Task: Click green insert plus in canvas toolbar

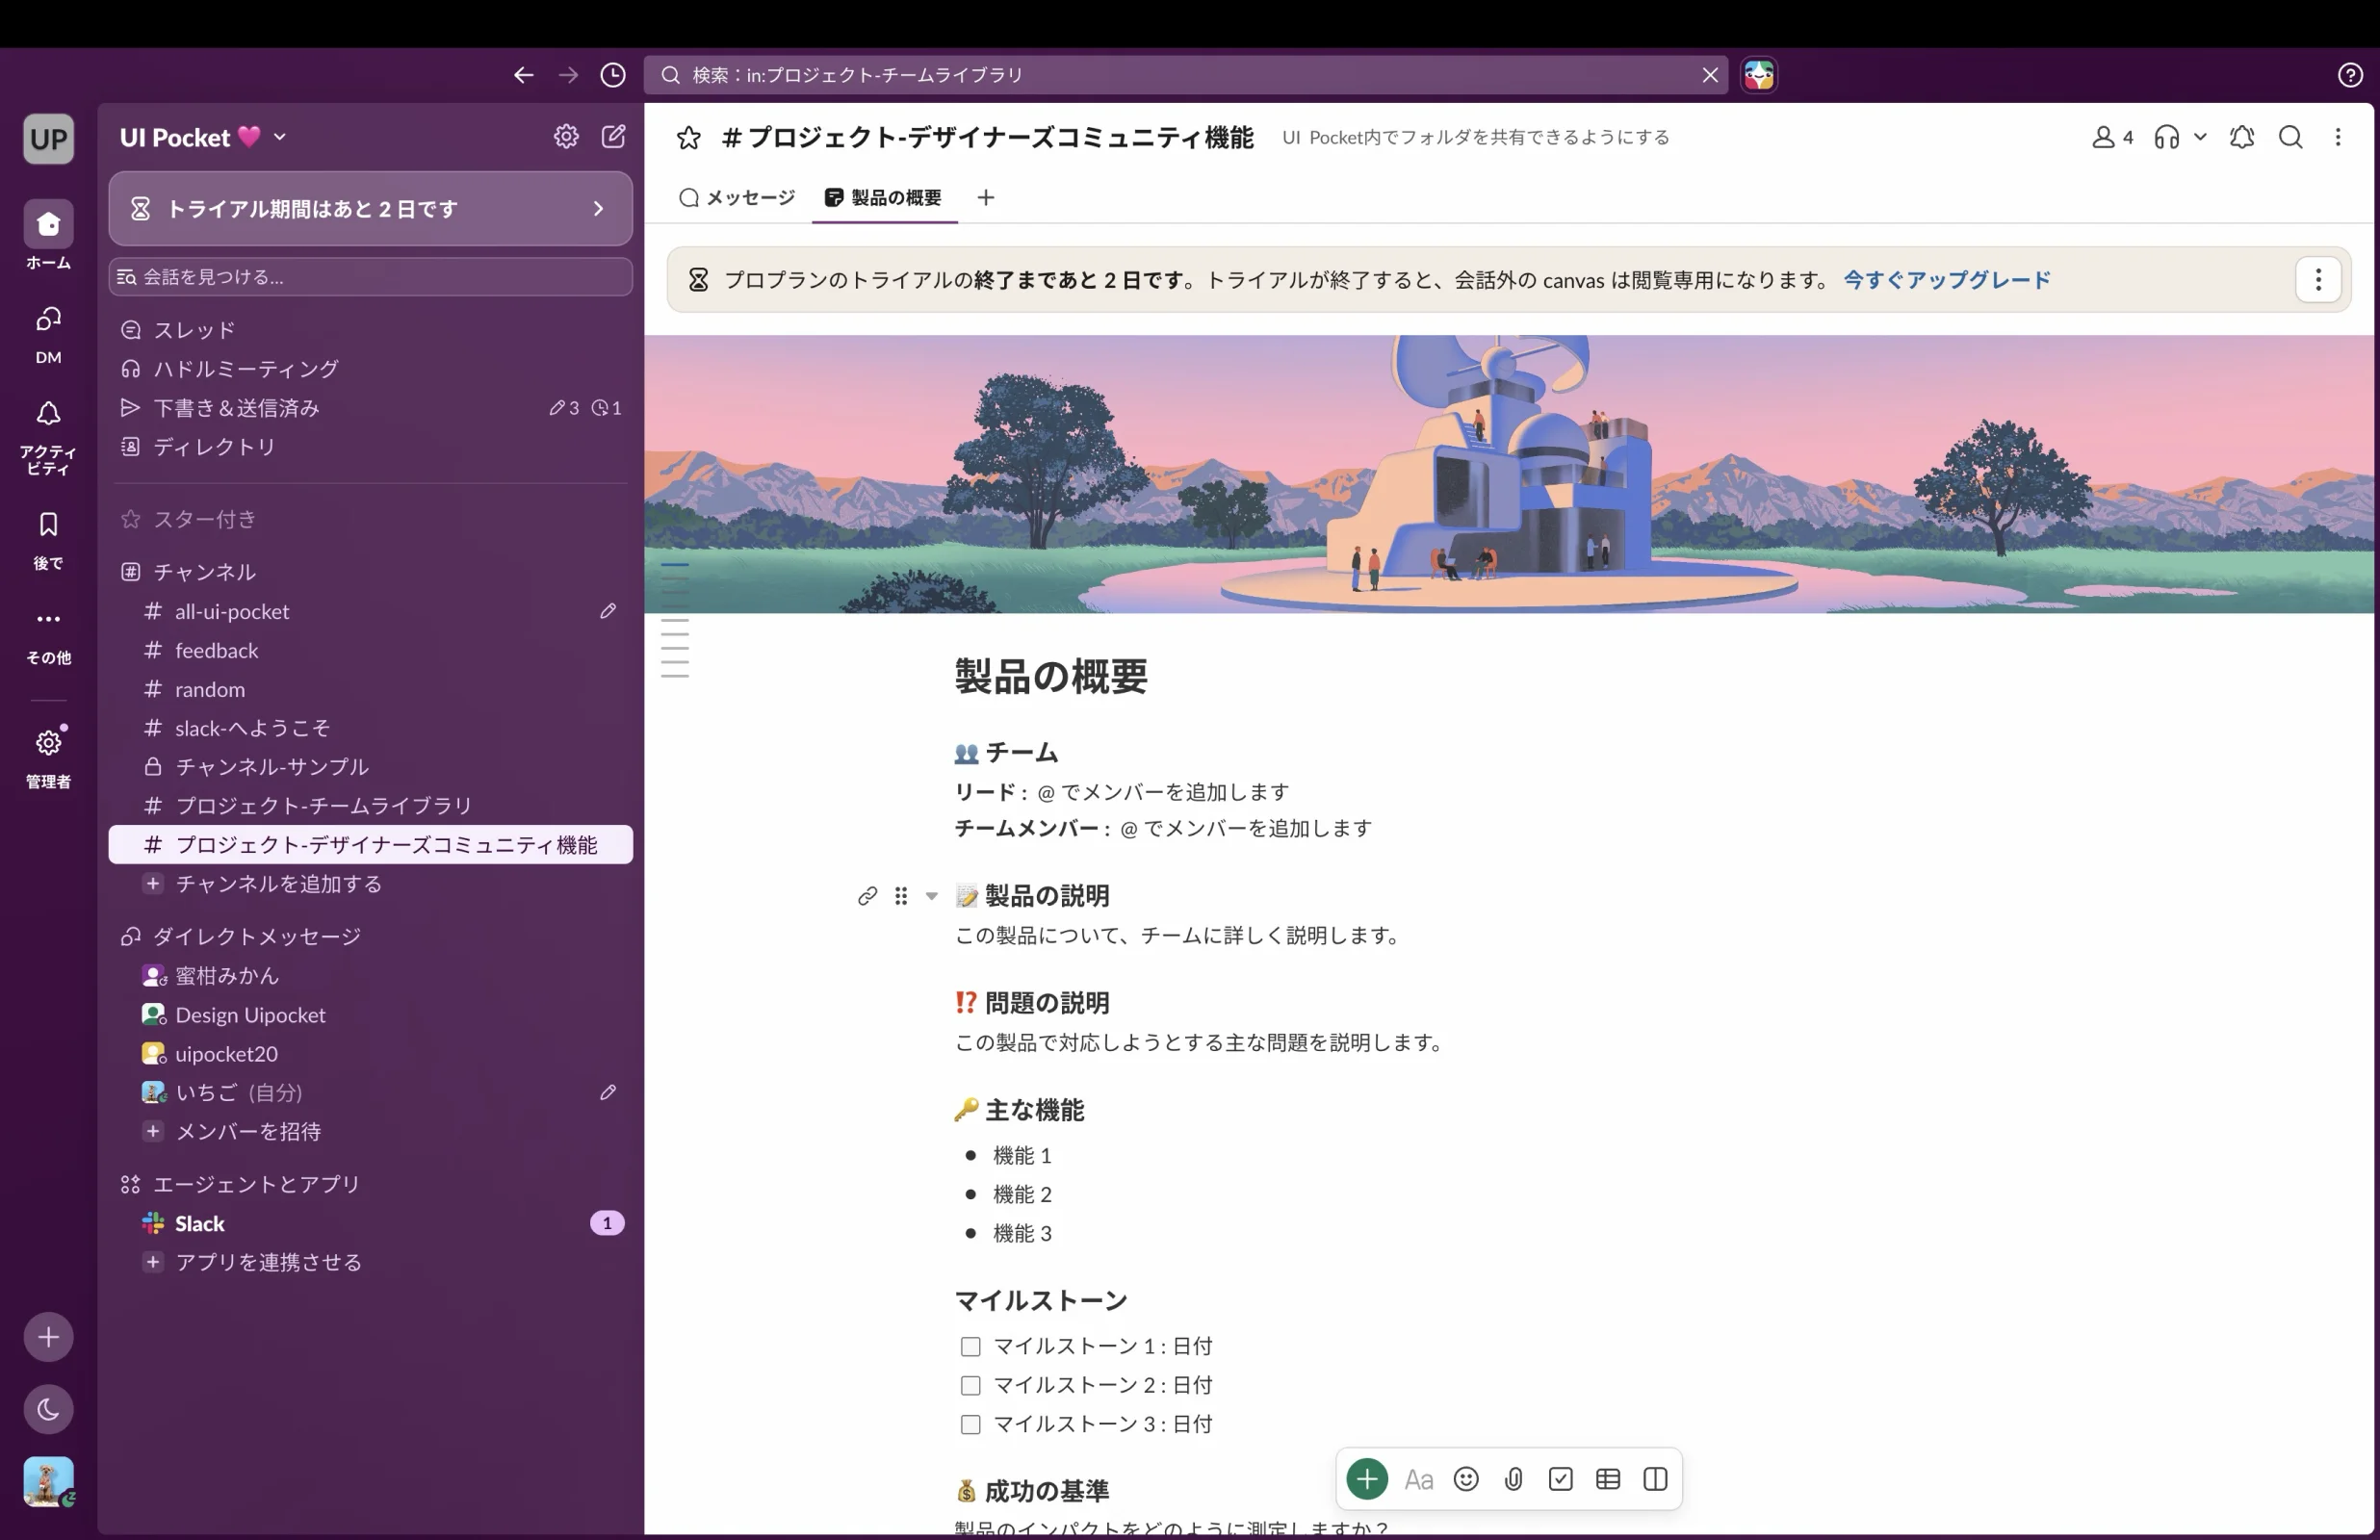Action: [1367, 1480]
